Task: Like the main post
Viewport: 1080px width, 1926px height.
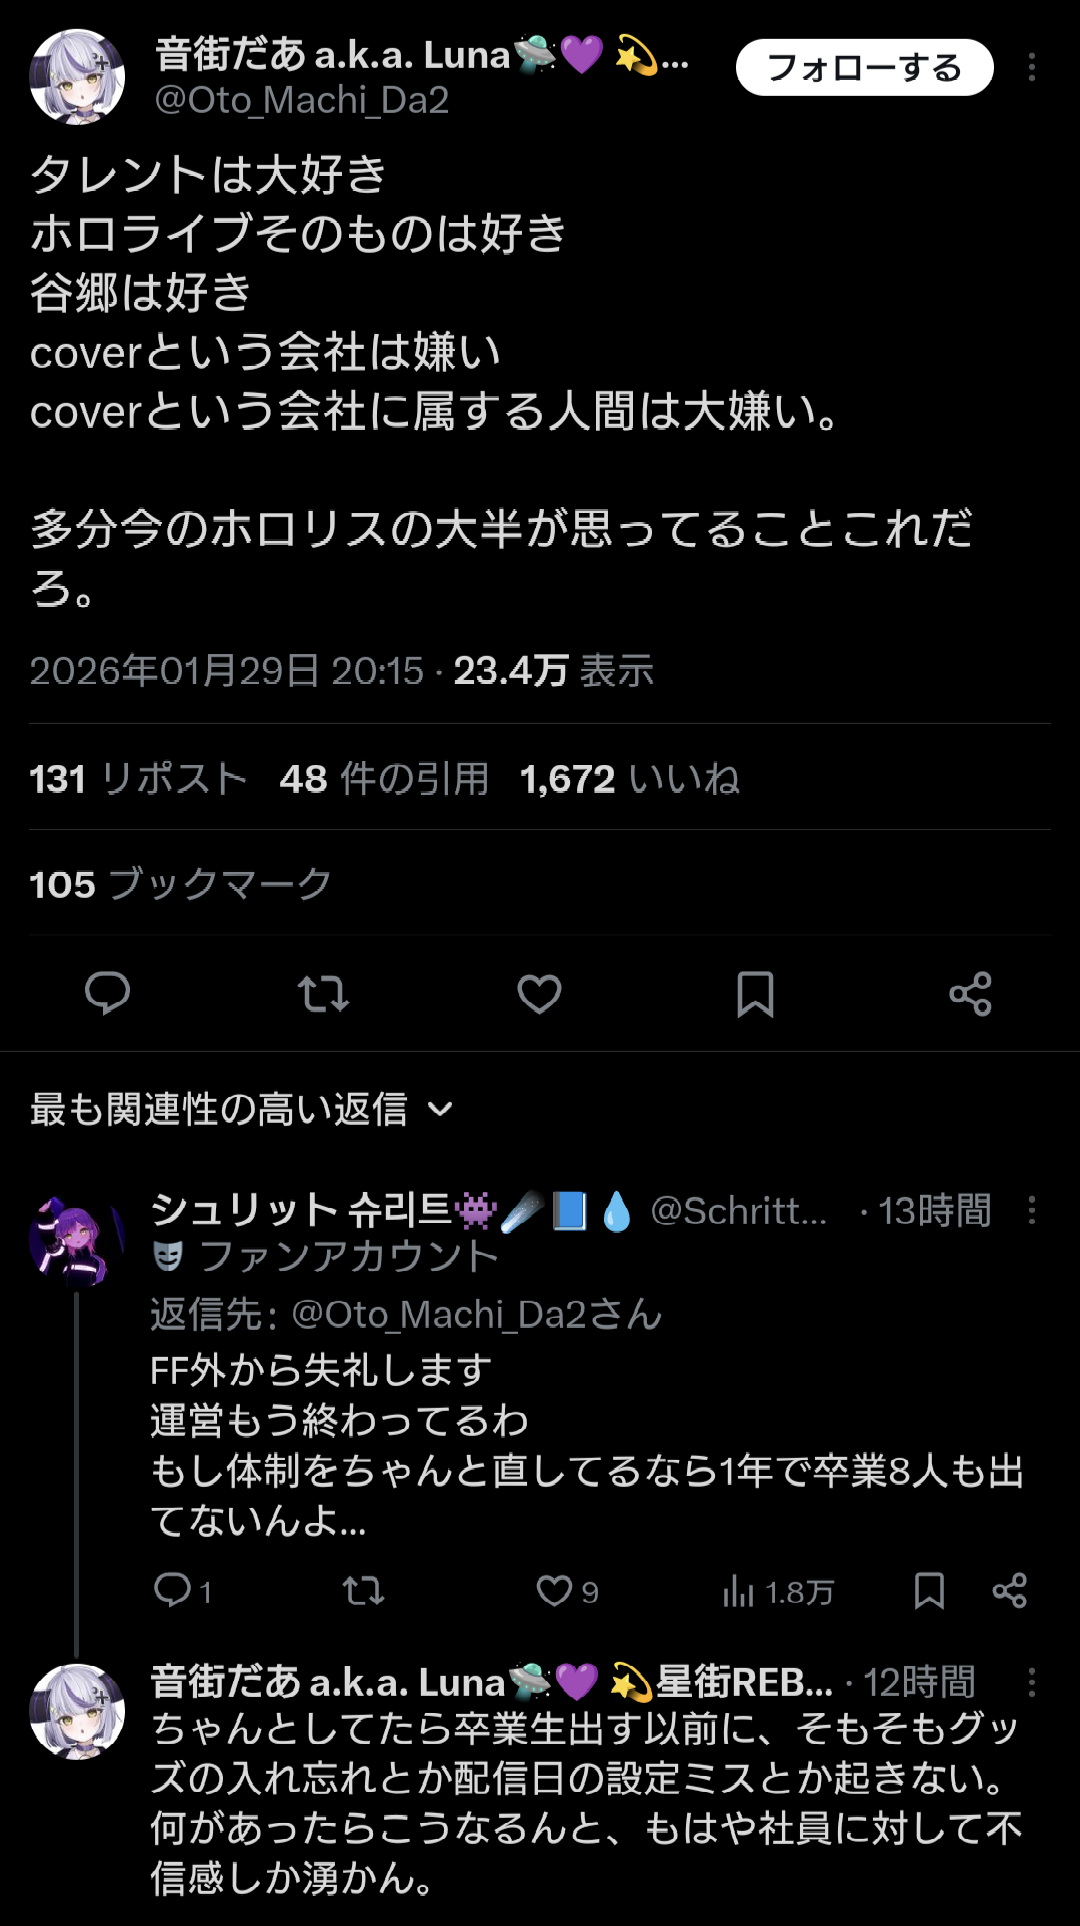Action: [x=539, y=994]
